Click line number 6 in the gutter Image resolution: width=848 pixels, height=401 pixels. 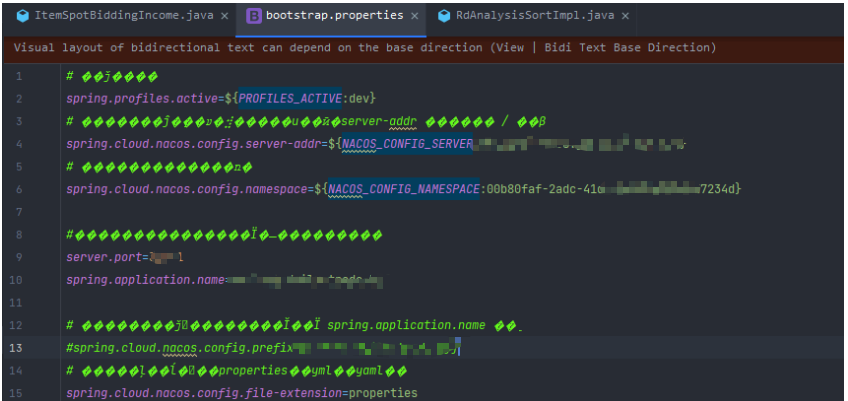19,189
